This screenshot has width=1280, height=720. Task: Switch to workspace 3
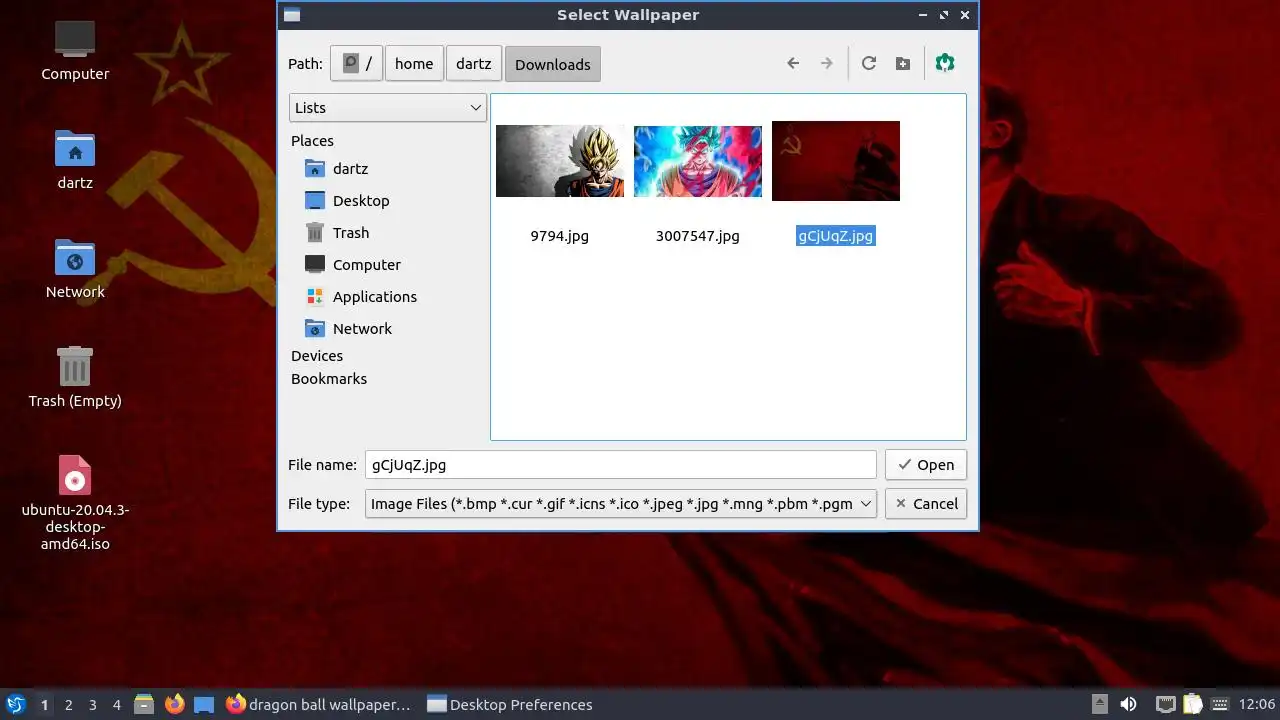[93, 705]
